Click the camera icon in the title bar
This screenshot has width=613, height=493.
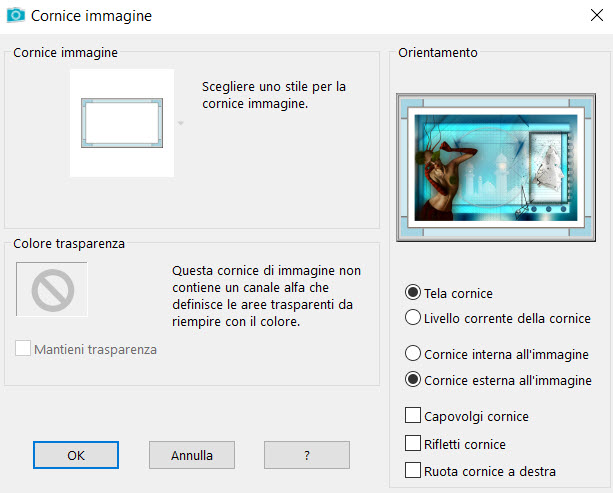pyautogui.click(x=16, y=15)
